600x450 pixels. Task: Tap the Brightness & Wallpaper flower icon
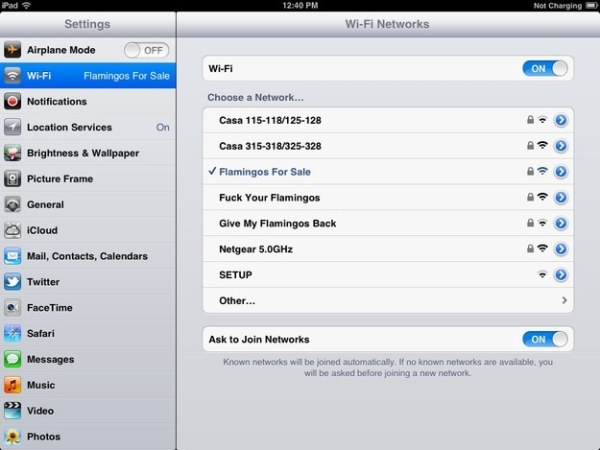(12, 153)
